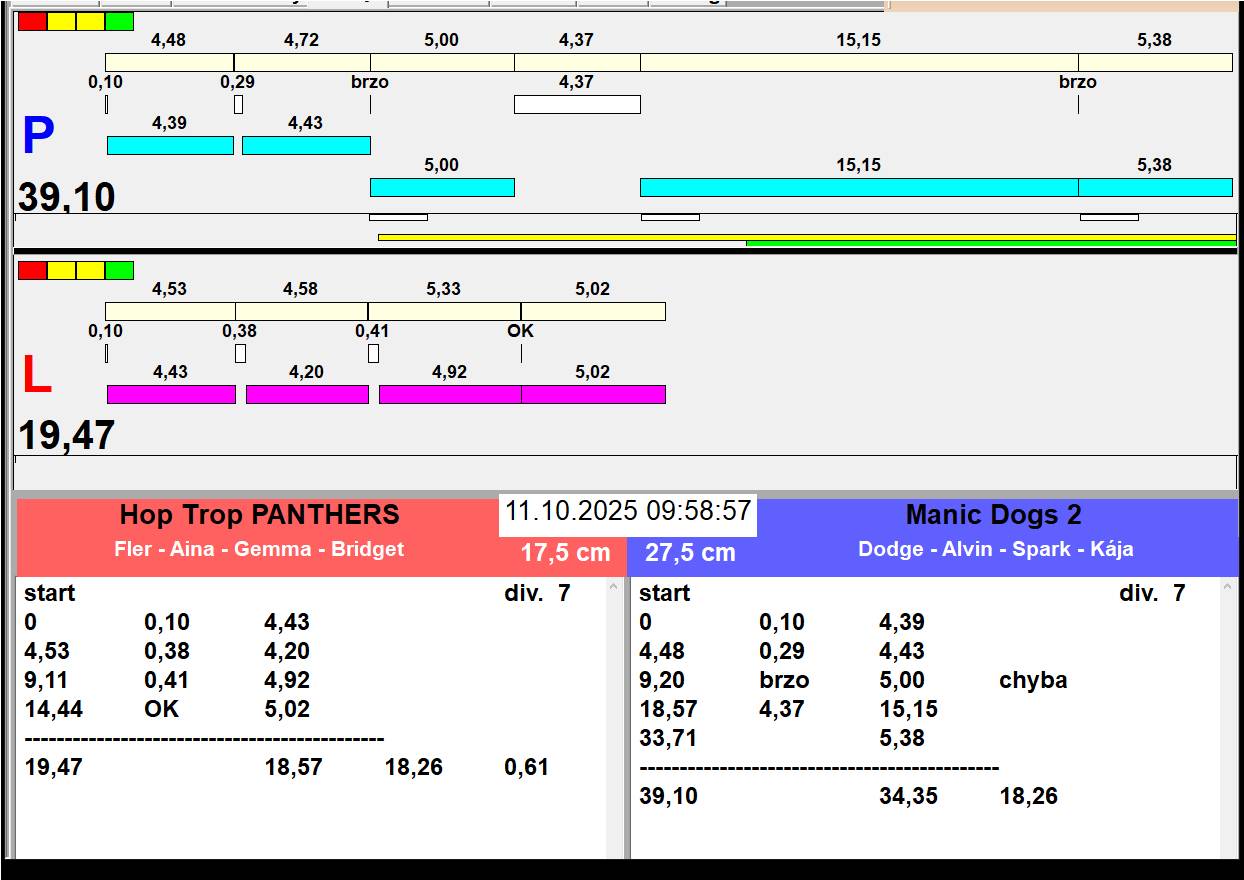Click the 27,5 cm jump height label
1244x880 pixels.
click(690, 553)
